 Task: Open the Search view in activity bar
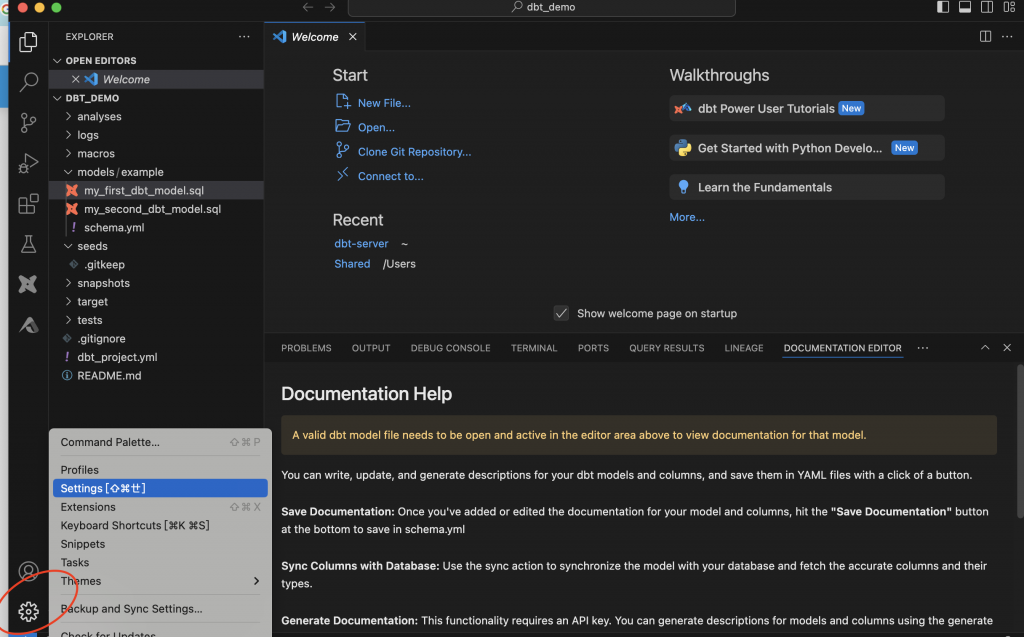(x=28, y=82)
